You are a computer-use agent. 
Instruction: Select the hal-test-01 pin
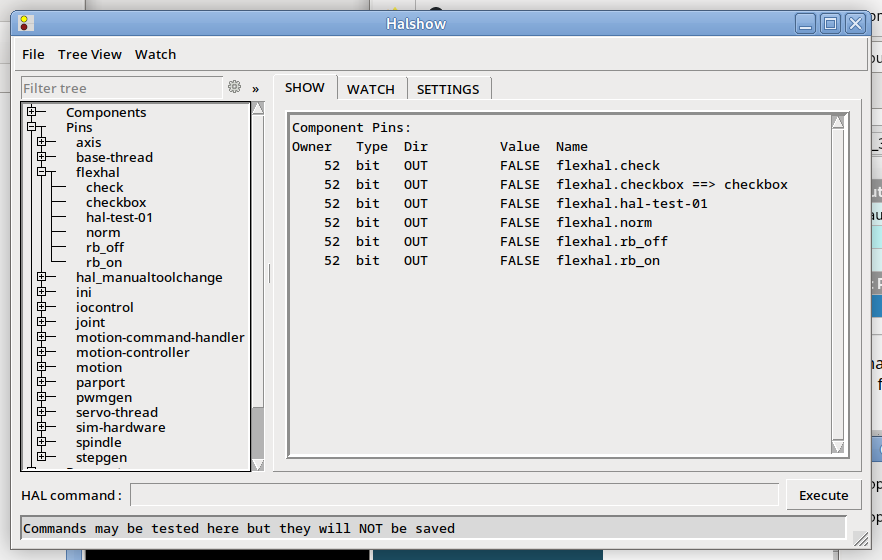coord(119,217)
